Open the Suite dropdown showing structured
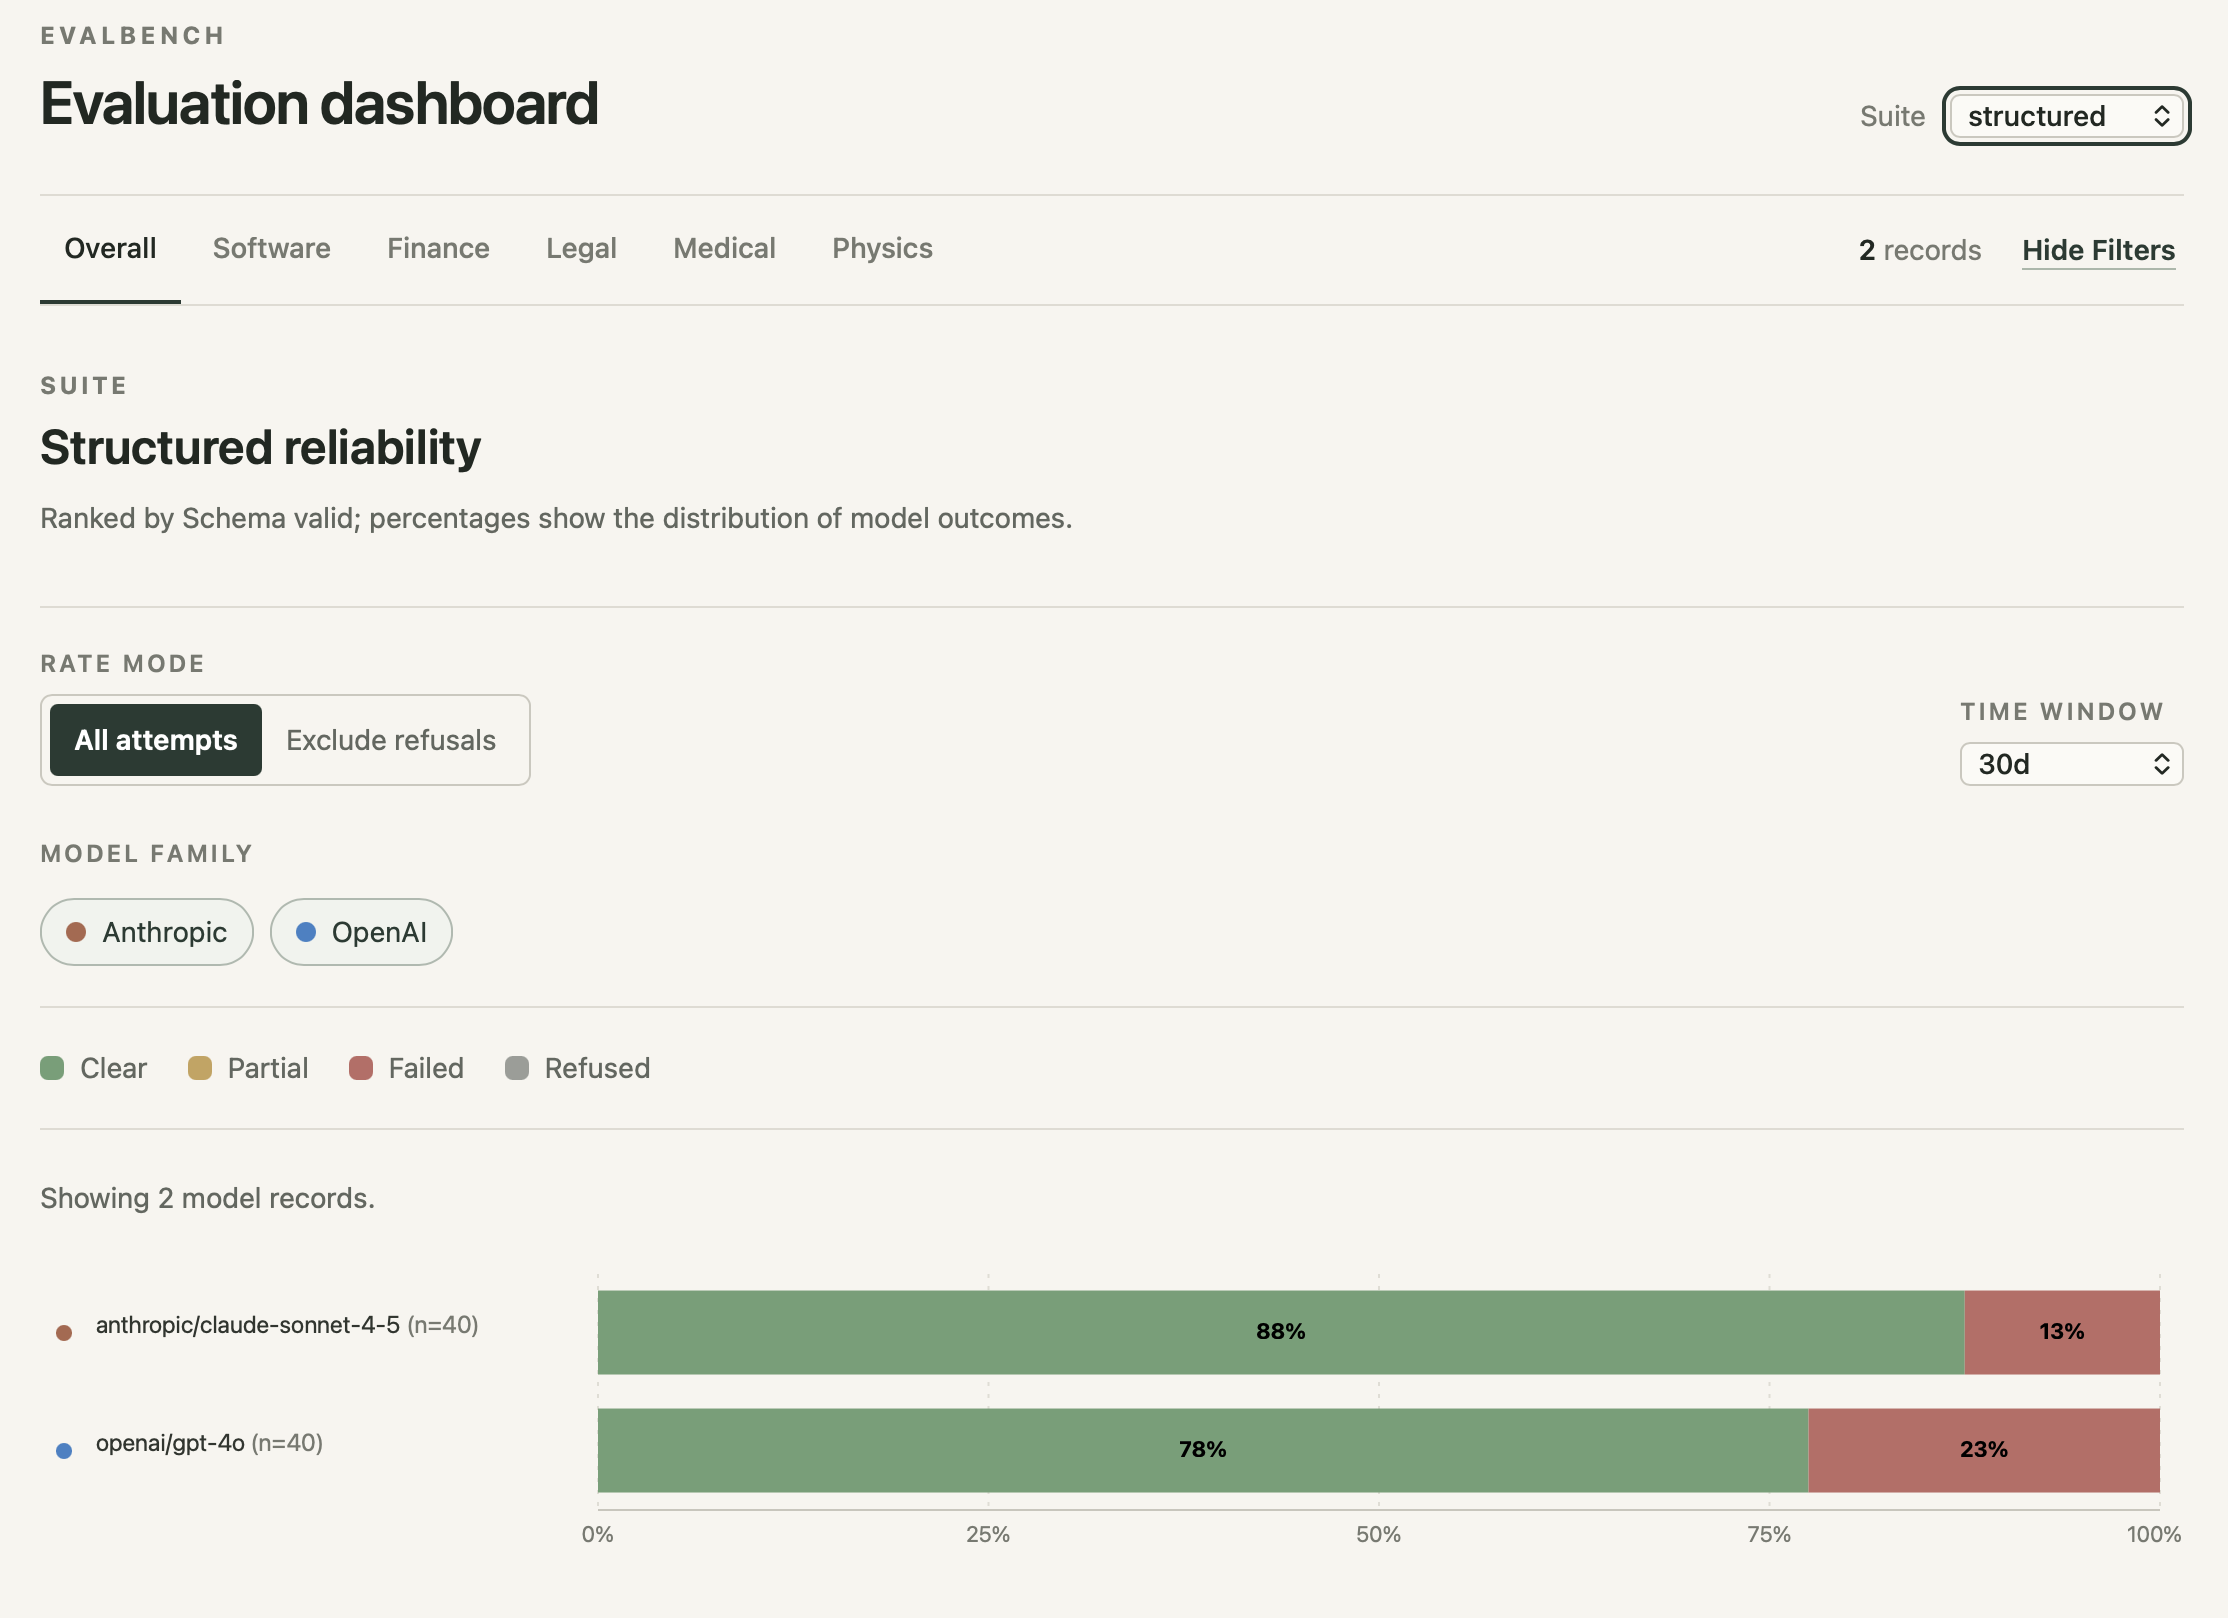The width and height of the screenshot is (2228, 1618). tap(2066, 116)
